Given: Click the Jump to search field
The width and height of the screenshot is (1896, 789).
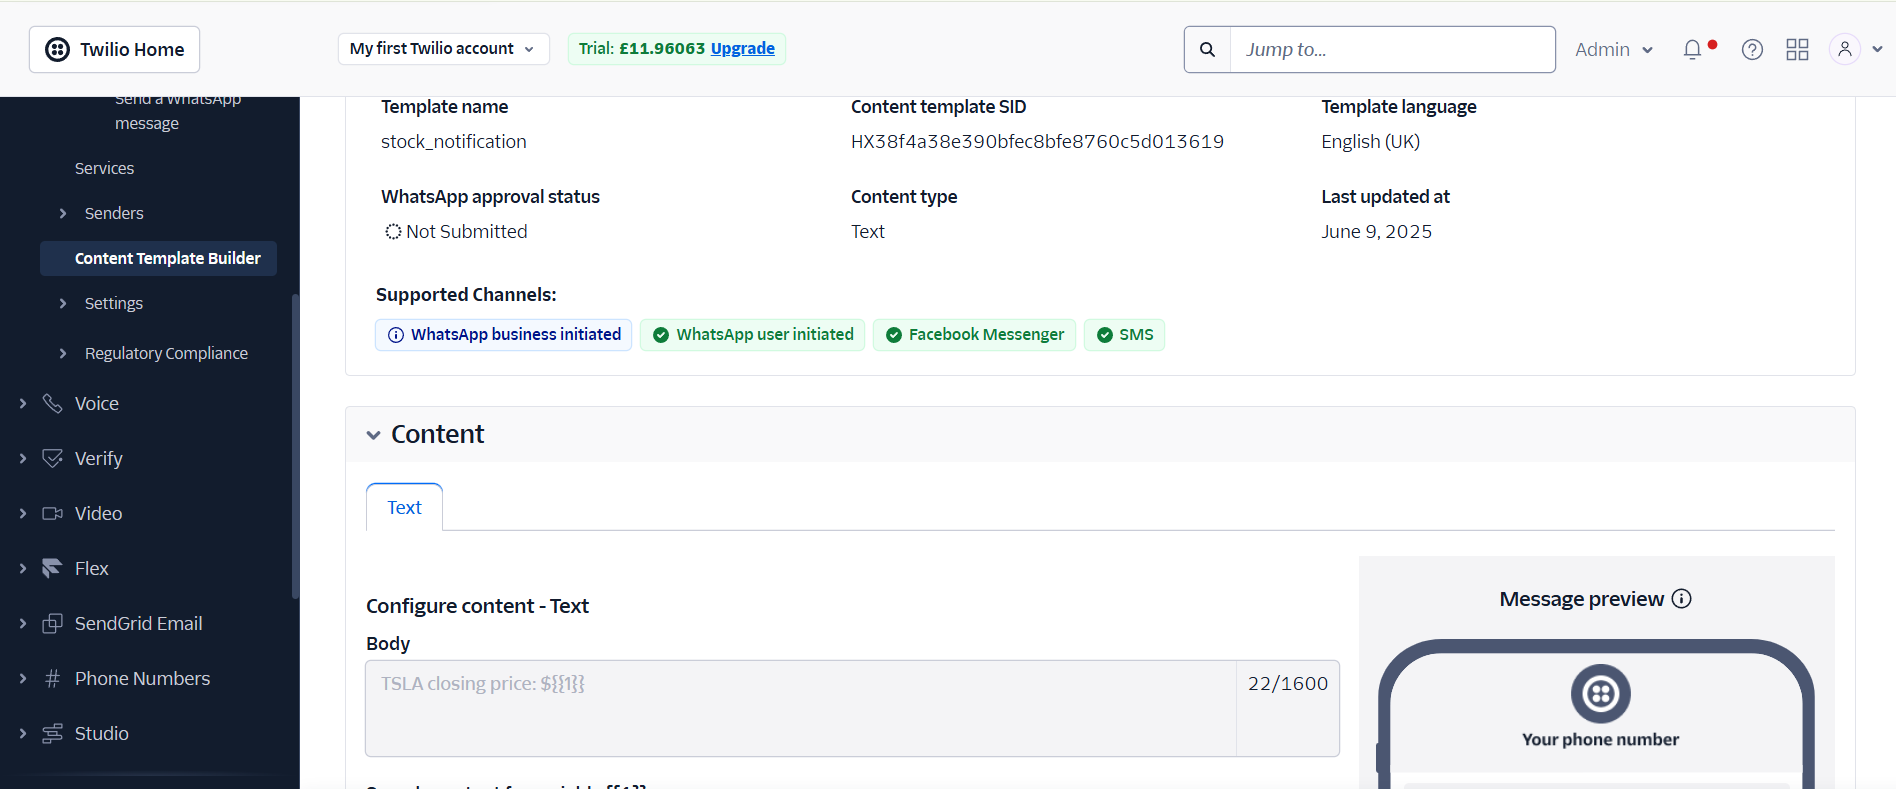Looking at the screenshot, I should pyautogui.click(x=1392, y=49).
